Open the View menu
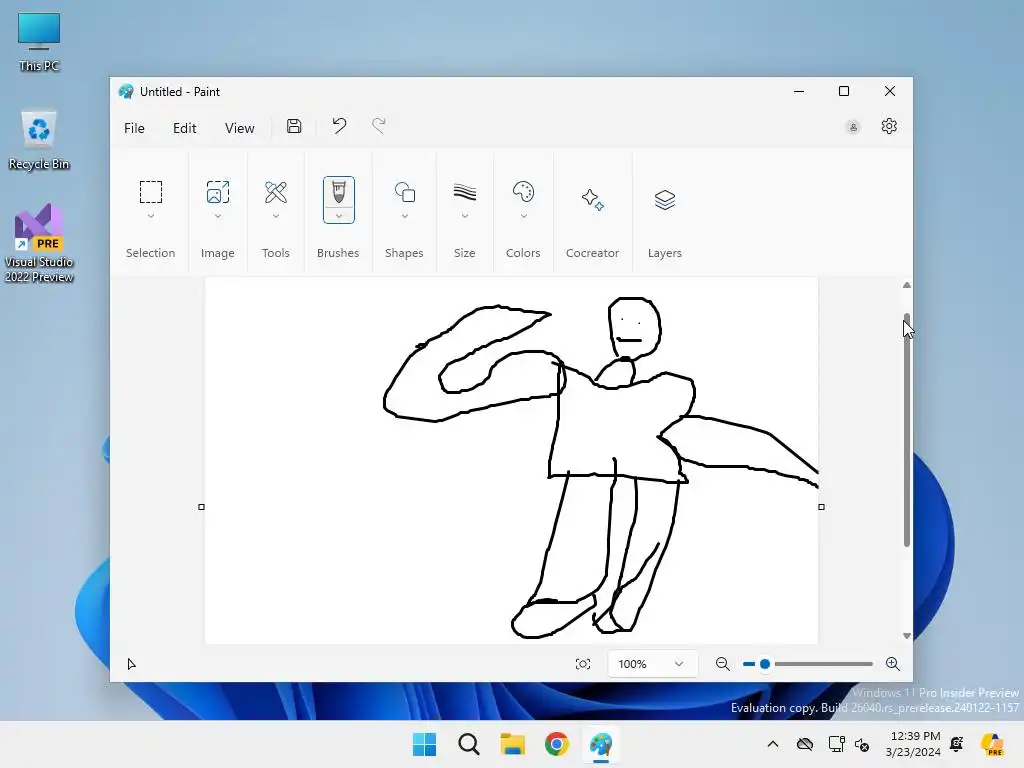The image size is (1024, 768). pyautogui.click(x=240, y=128)
